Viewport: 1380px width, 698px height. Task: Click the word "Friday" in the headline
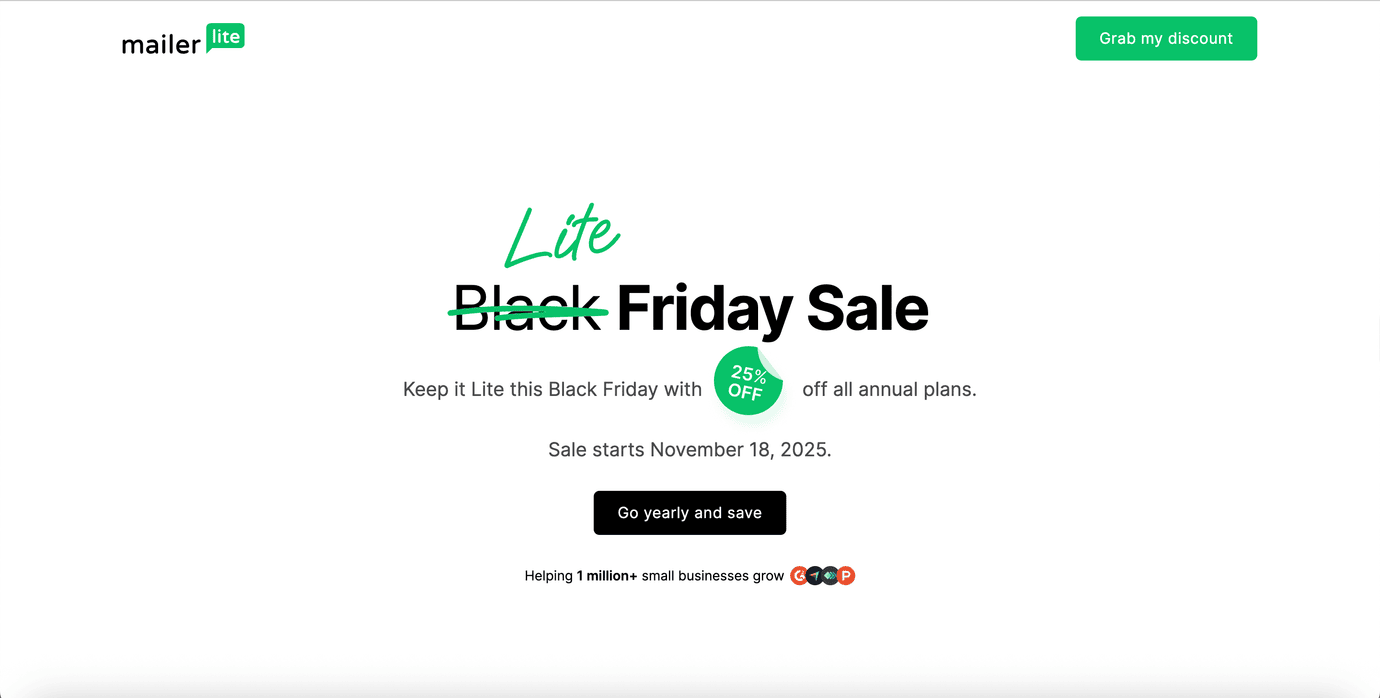pyautogui.click(x=704, y=308)
